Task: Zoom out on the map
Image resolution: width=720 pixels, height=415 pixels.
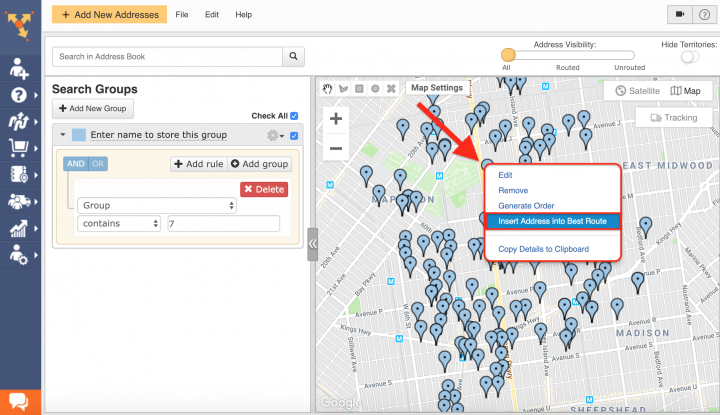Action: click(336, 148)
